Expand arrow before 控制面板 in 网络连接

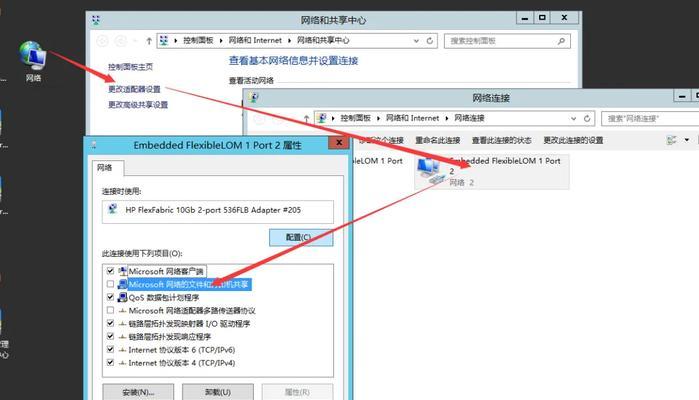[x=333, y=118]
